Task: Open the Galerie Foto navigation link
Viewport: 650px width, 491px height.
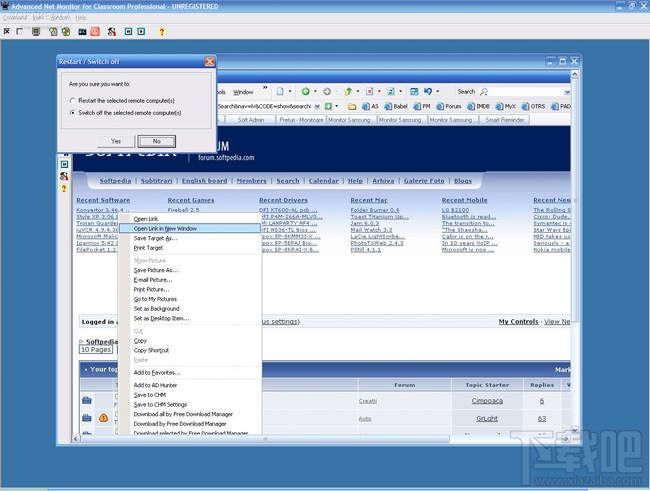Action: point(424,181)
